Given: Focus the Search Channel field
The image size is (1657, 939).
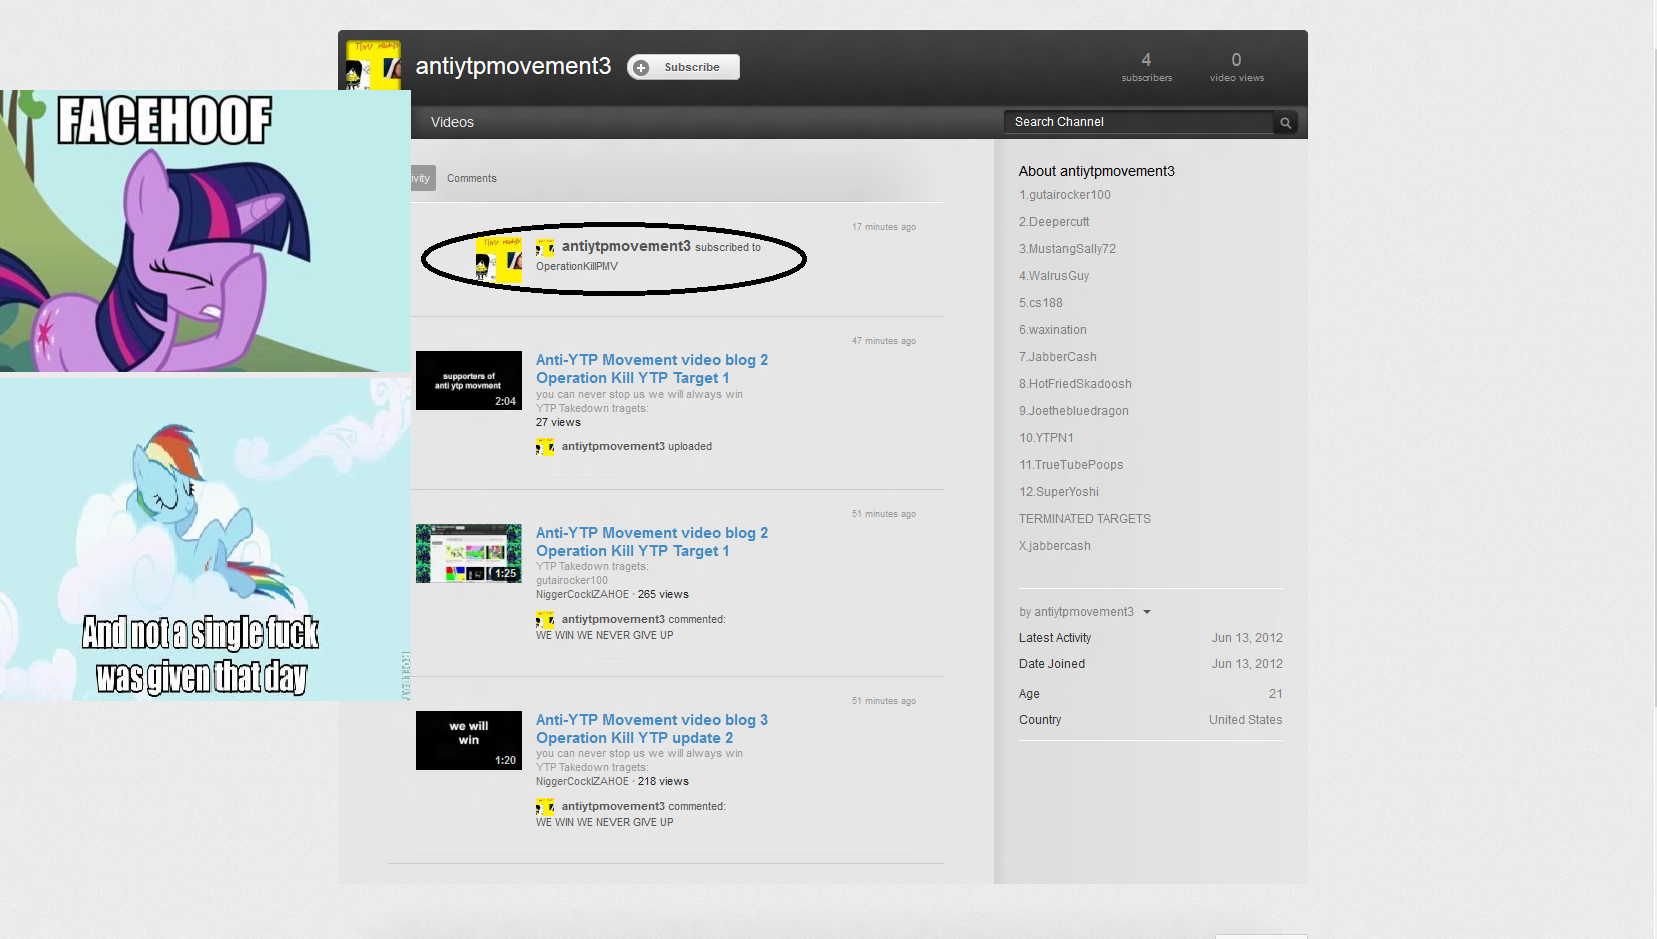Looking at the screenshot, I should (1139, 122).
